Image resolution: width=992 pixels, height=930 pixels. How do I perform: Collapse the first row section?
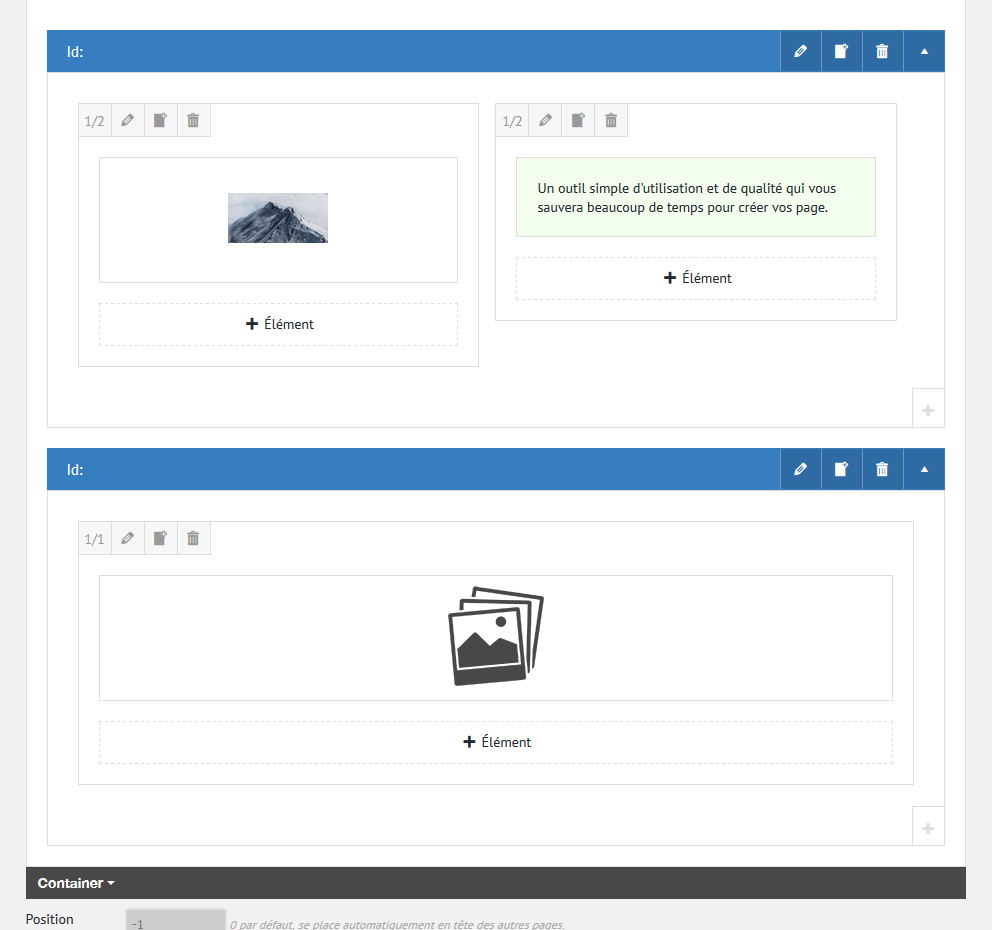click(924, 51)
